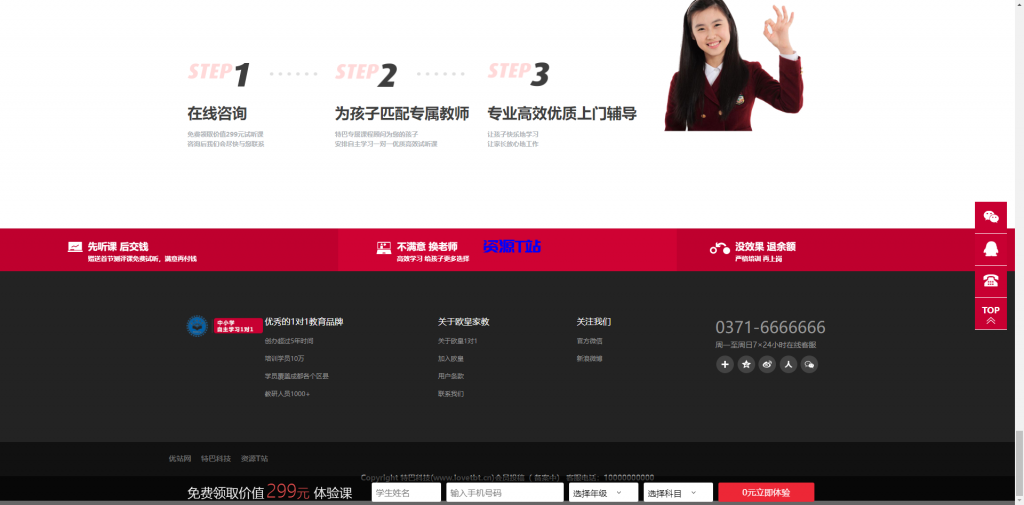Open QQ chat icon in the side panel

tap(991, 250)
